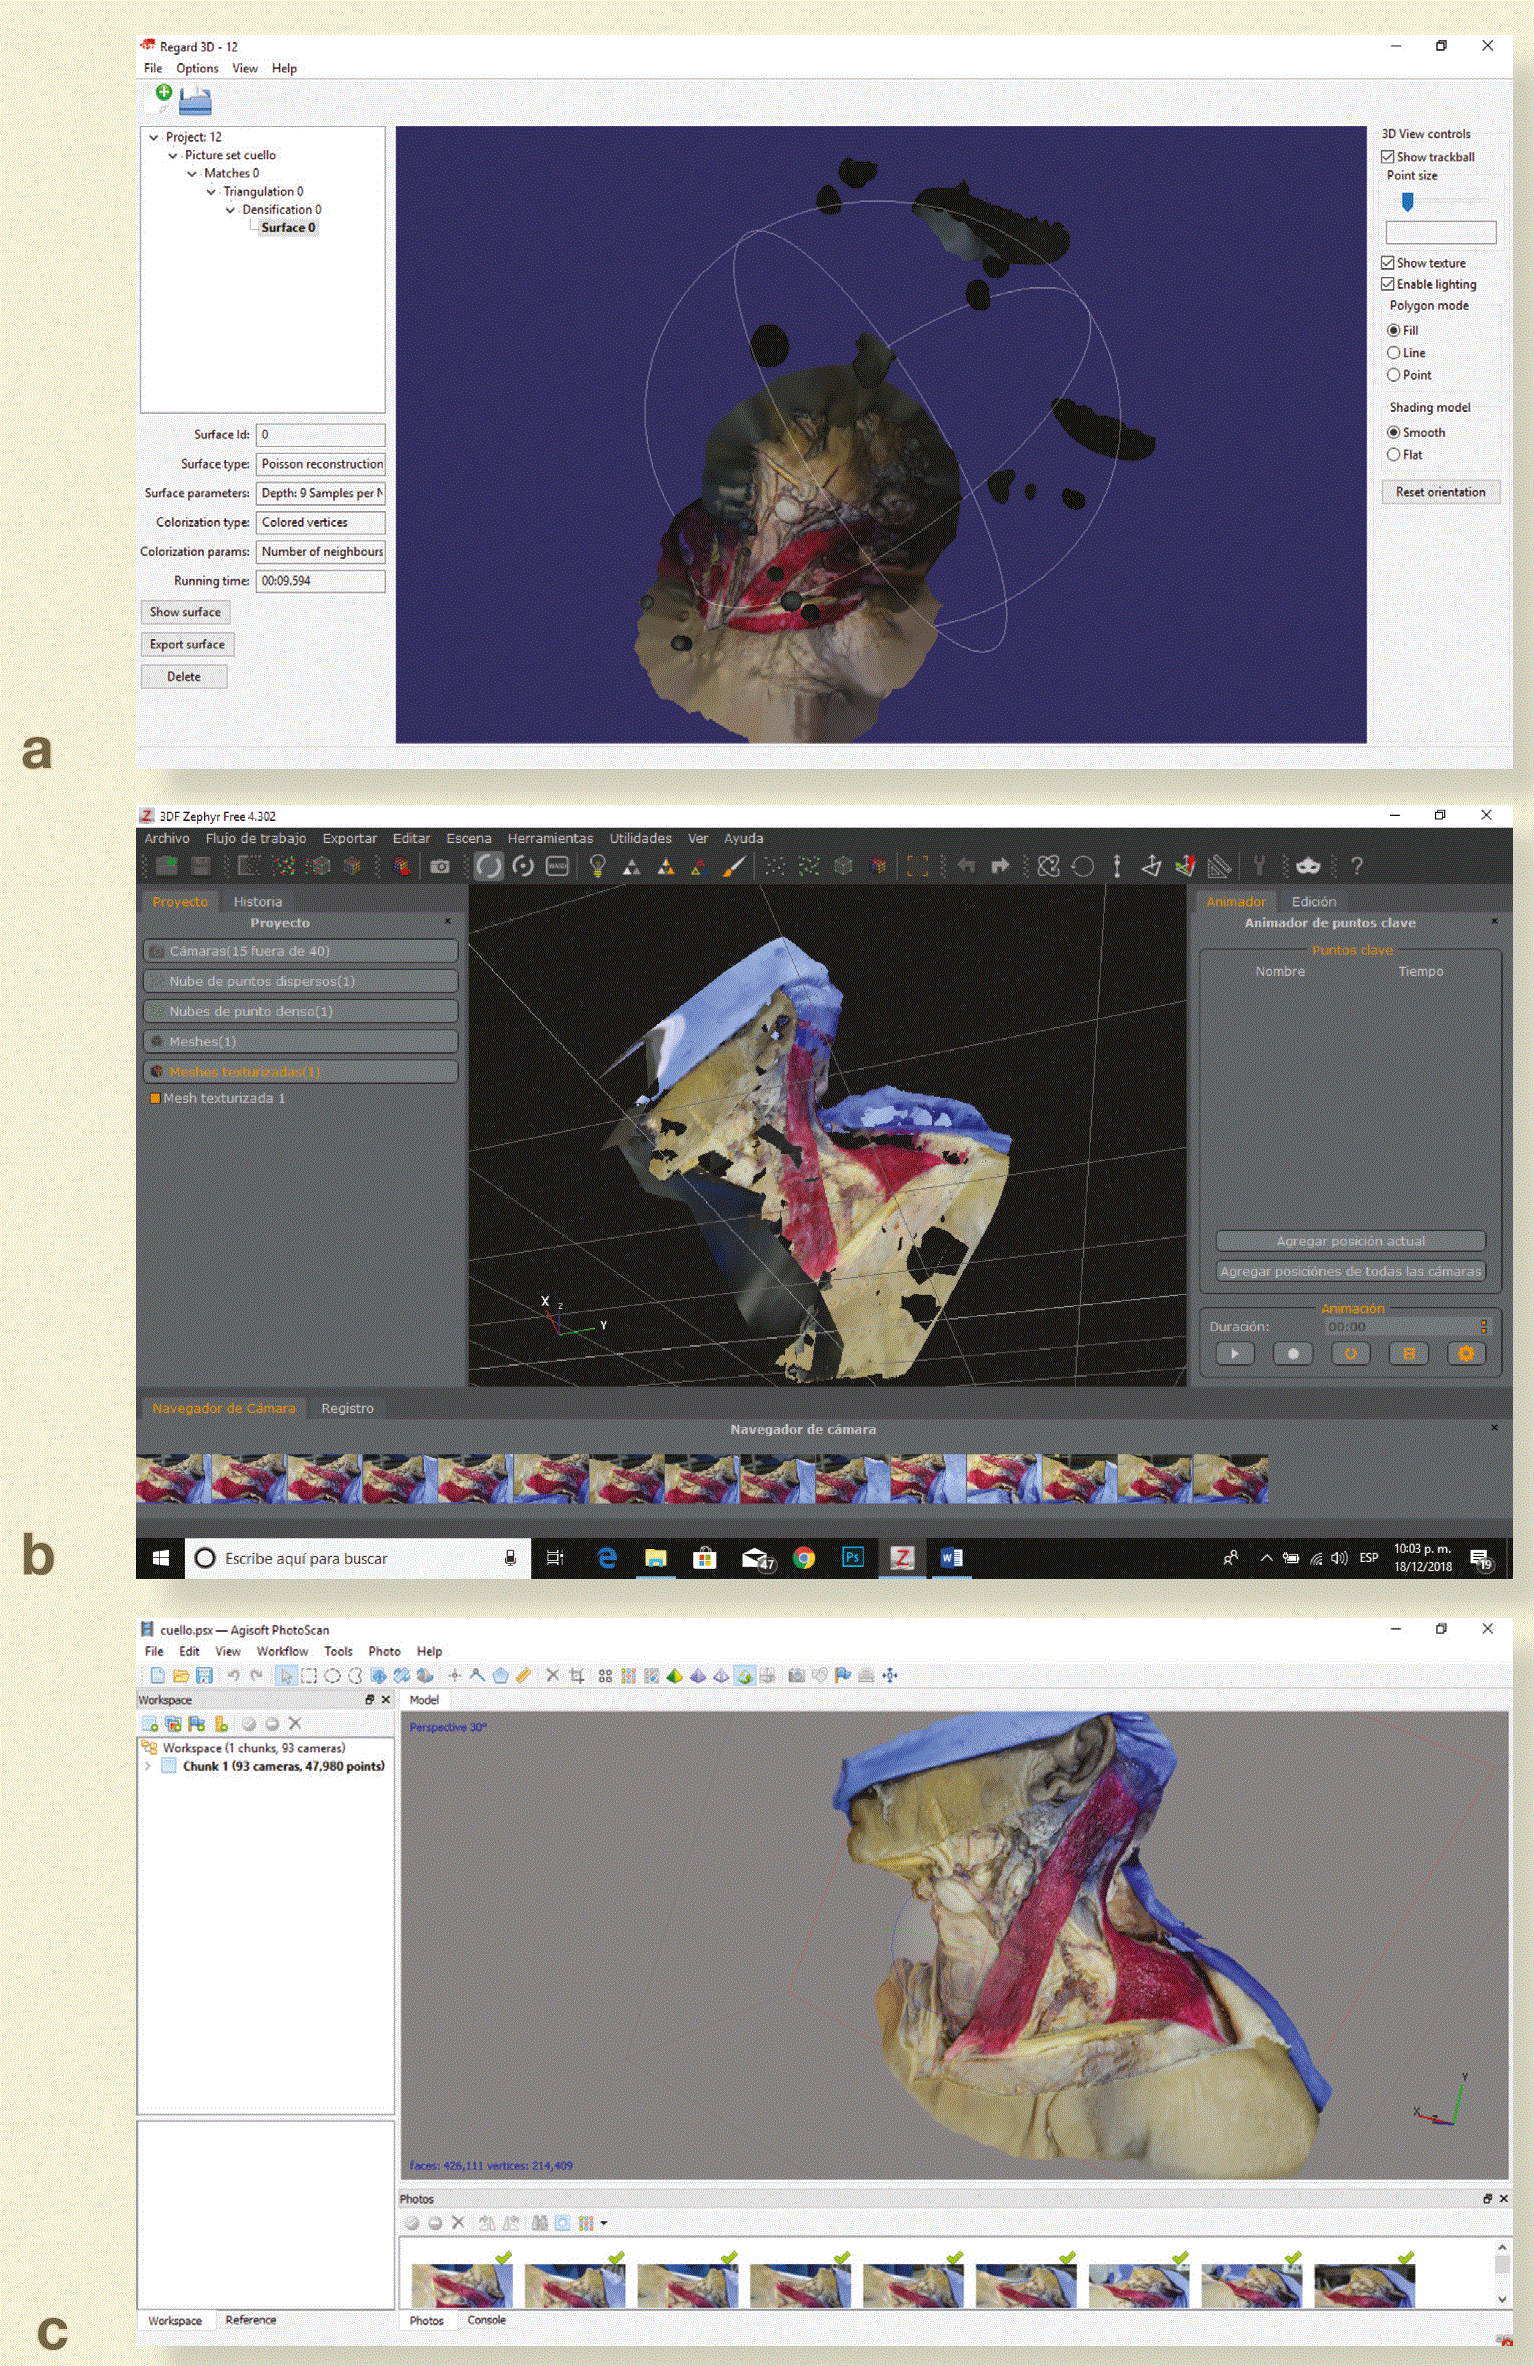1534x2366 pixels.
Task: Select the ruler measurement tool in PhotoScan
Action: point(523,1676)
